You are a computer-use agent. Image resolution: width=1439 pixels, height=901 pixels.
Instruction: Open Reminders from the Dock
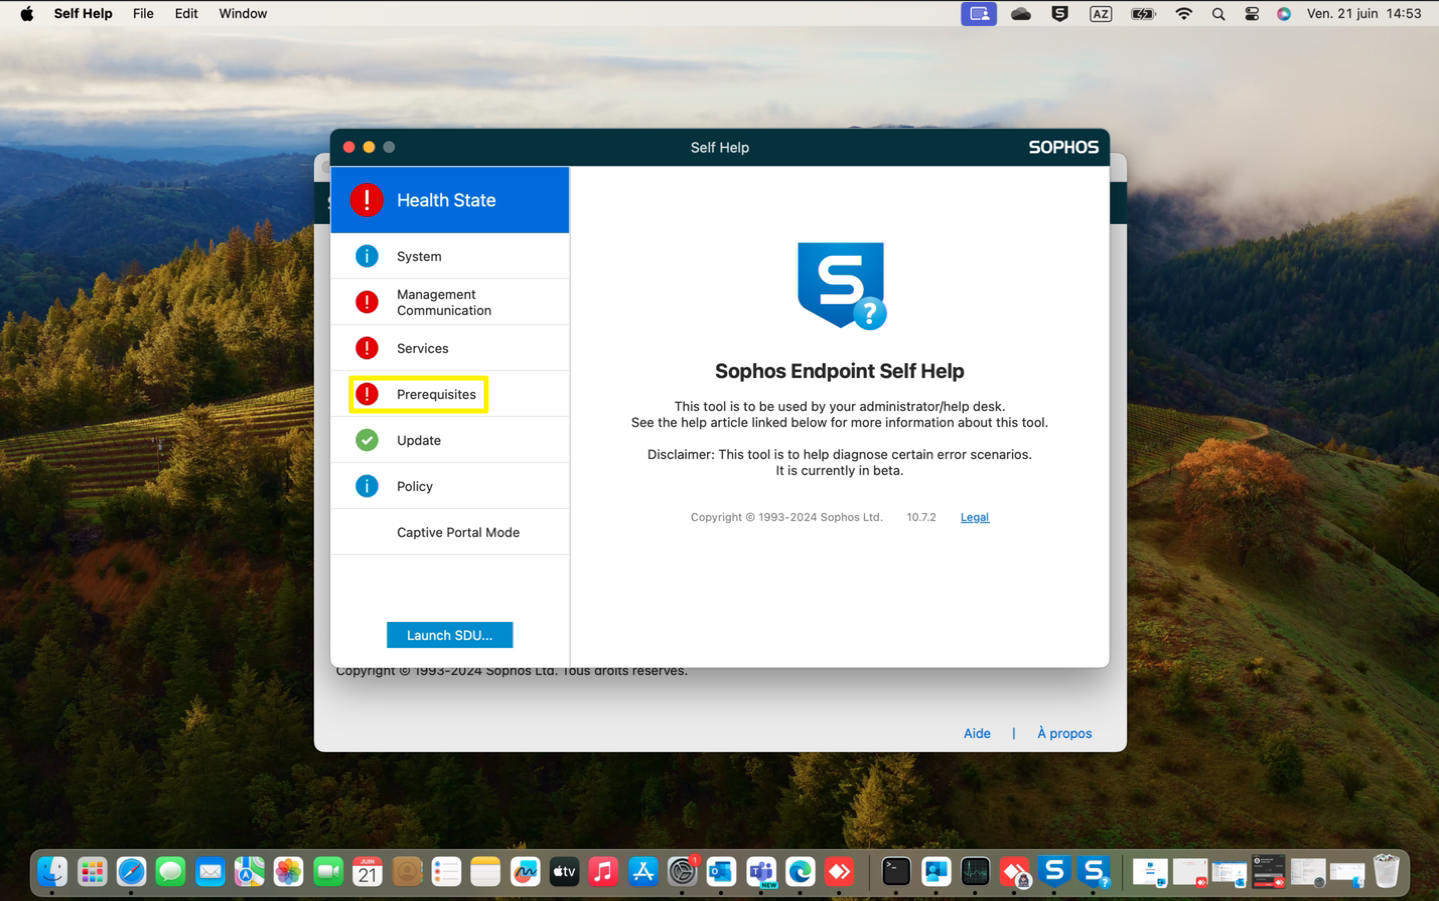pyautogui.click(x=446, y=872)
